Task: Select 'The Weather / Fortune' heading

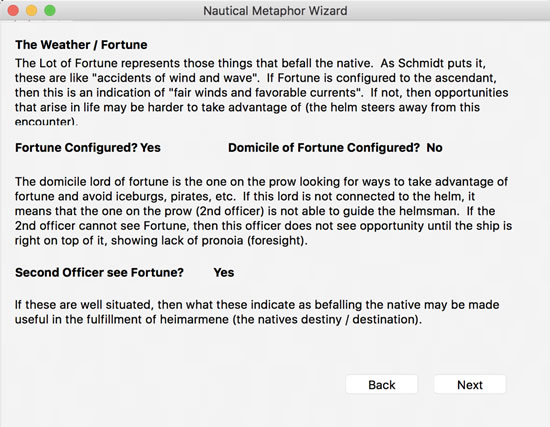Action: 81,45
